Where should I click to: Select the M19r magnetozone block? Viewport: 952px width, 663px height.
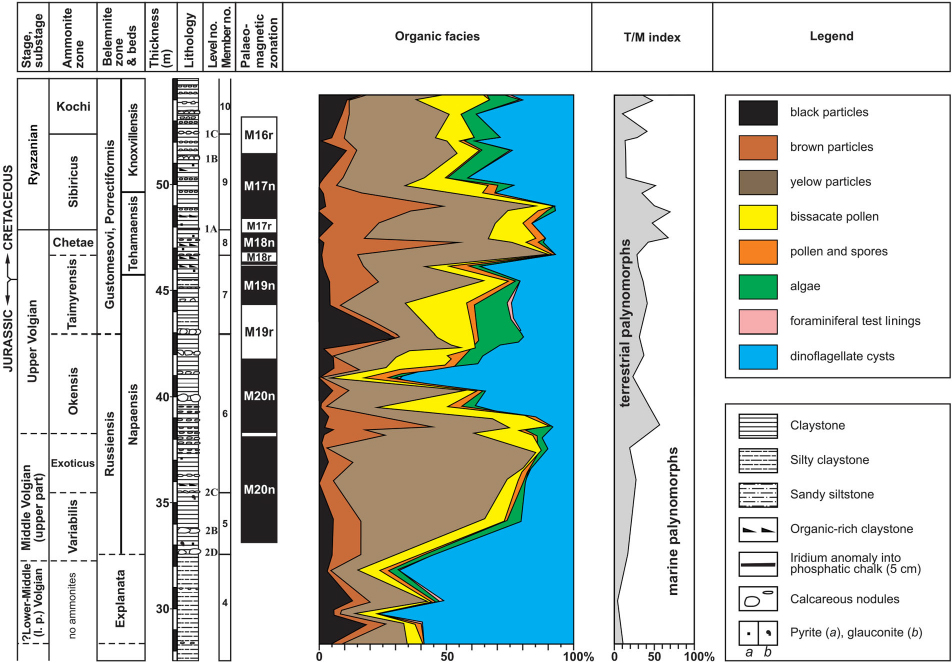(x=259, y=331)
